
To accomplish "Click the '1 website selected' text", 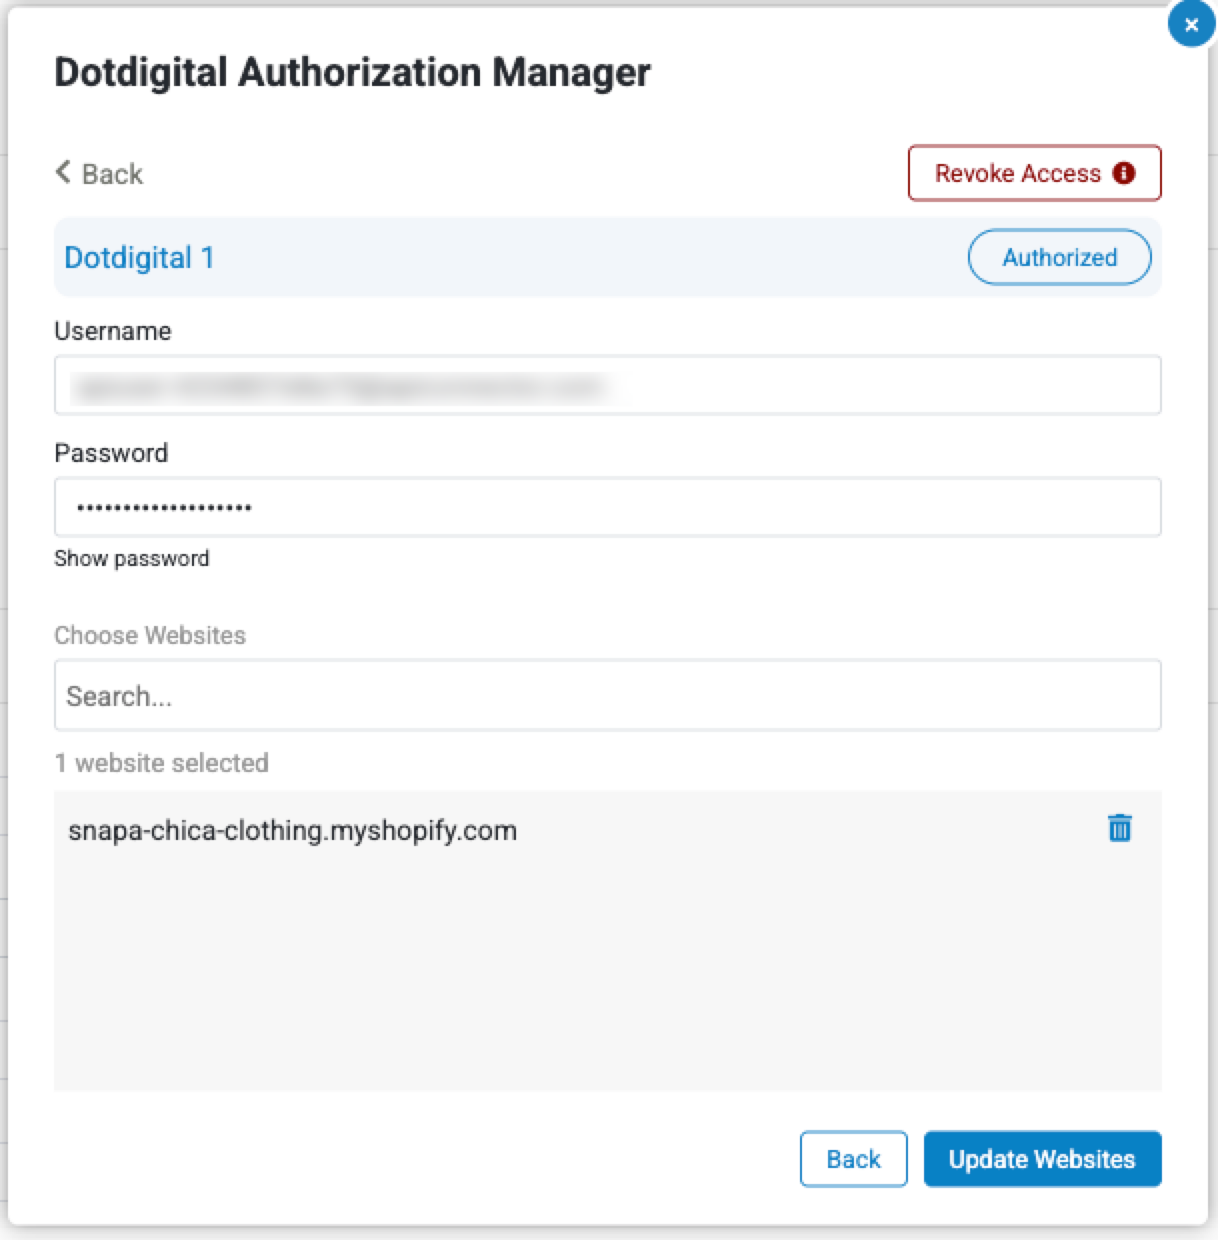I will click(162, 763).
